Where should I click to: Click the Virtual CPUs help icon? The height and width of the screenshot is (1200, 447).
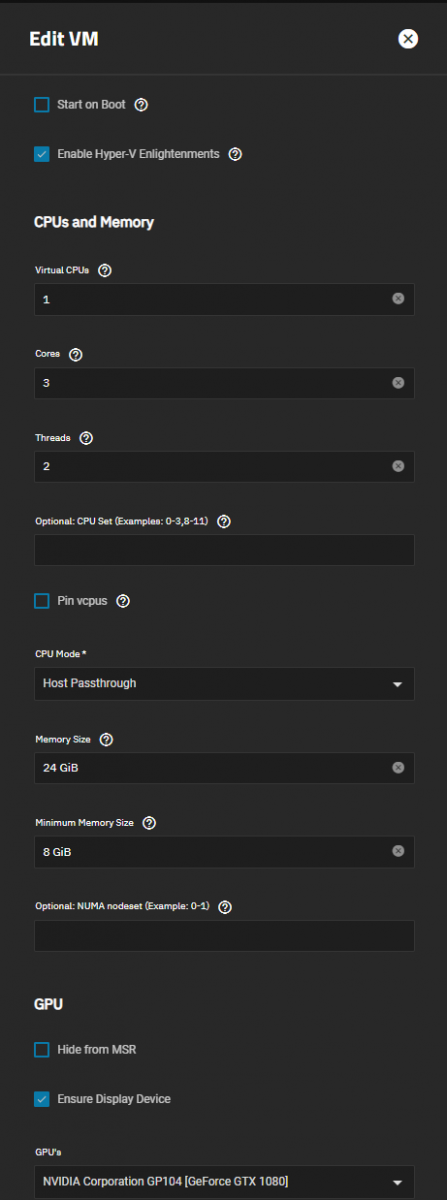105,270
